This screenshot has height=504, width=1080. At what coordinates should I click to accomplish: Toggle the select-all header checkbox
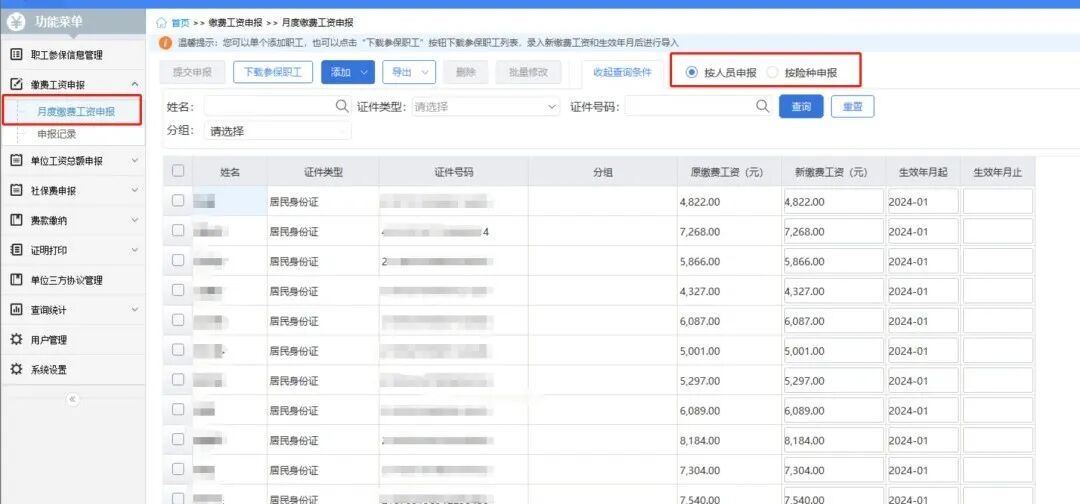pyautogui.click(x=178, y=171)
